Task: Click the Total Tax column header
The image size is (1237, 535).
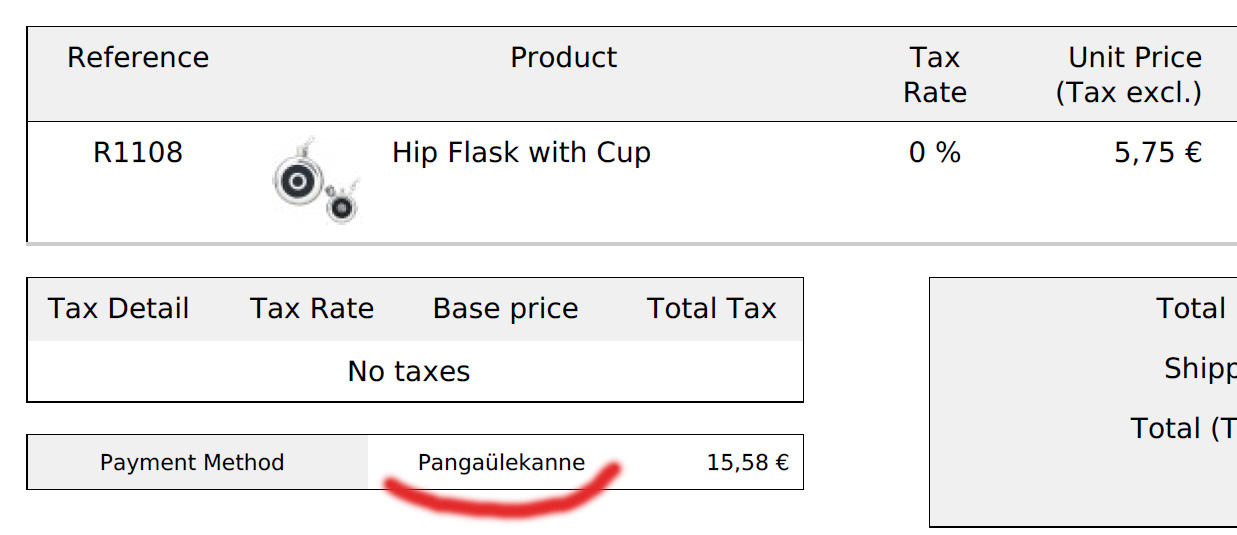Action: [712, 309]
